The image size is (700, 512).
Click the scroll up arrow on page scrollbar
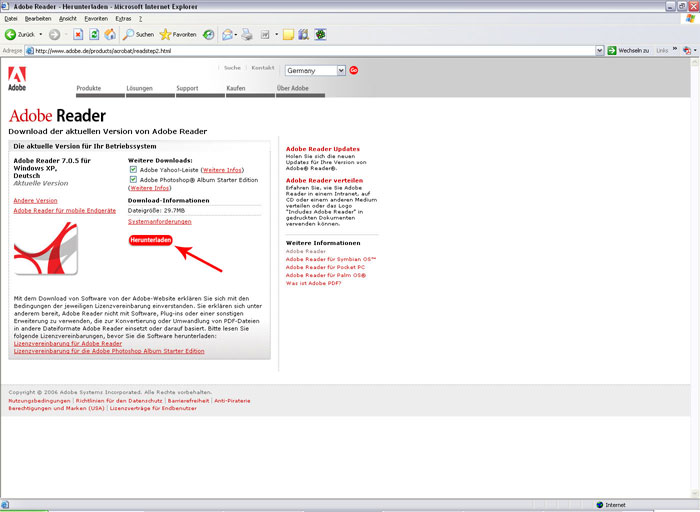tap(695, 62)
